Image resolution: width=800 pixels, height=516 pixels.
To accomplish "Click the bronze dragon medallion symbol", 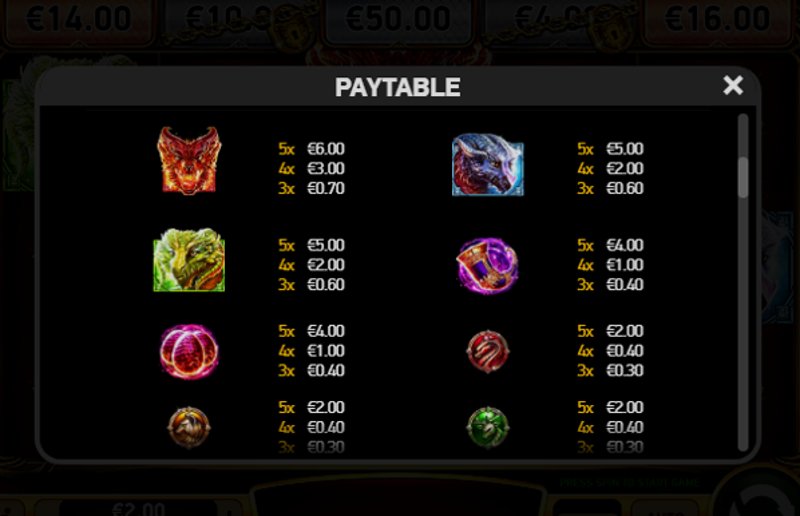I will tap(189, 427).
